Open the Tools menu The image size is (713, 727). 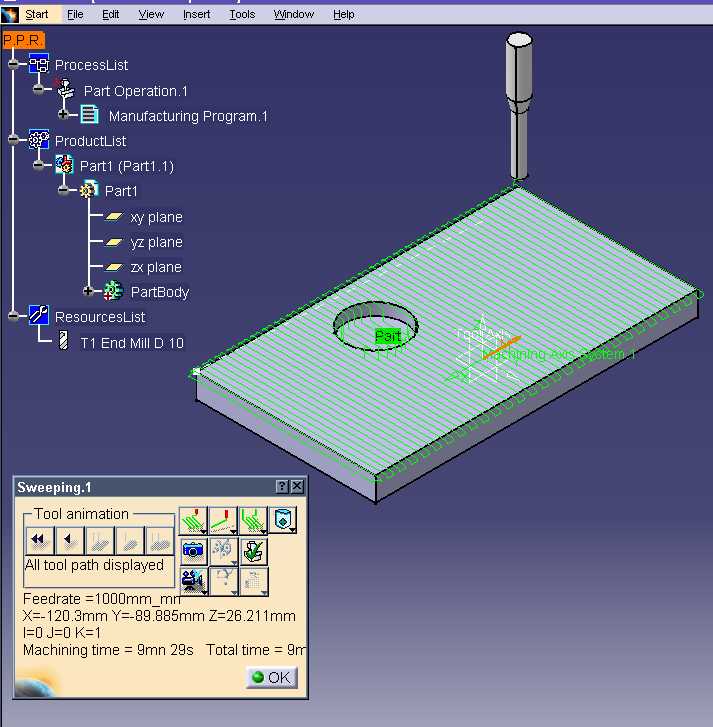pyautogui.click(x=242, y=14)
